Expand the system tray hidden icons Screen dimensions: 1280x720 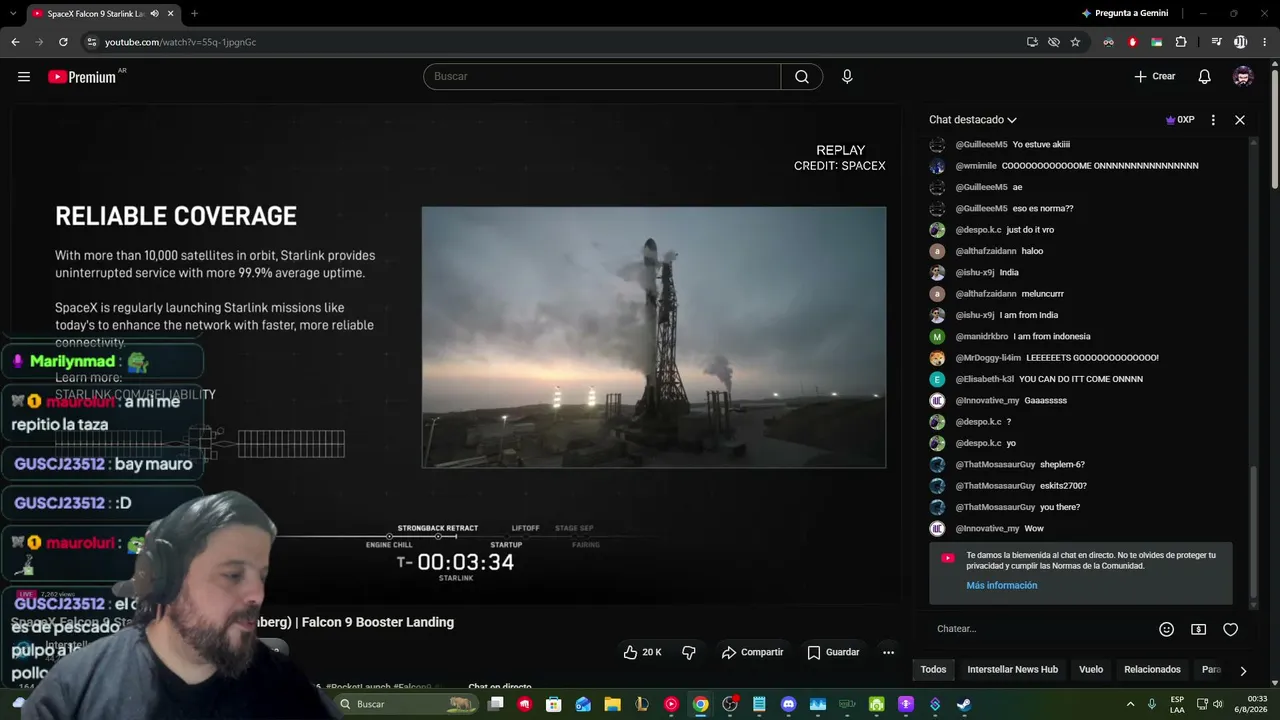[x=1131, y=704]
